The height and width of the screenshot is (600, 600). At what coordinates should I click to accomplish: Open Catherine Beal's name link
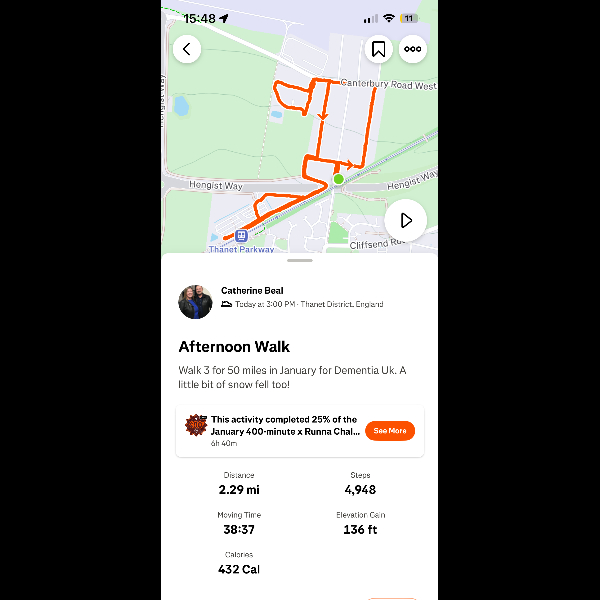pos(252,290)
